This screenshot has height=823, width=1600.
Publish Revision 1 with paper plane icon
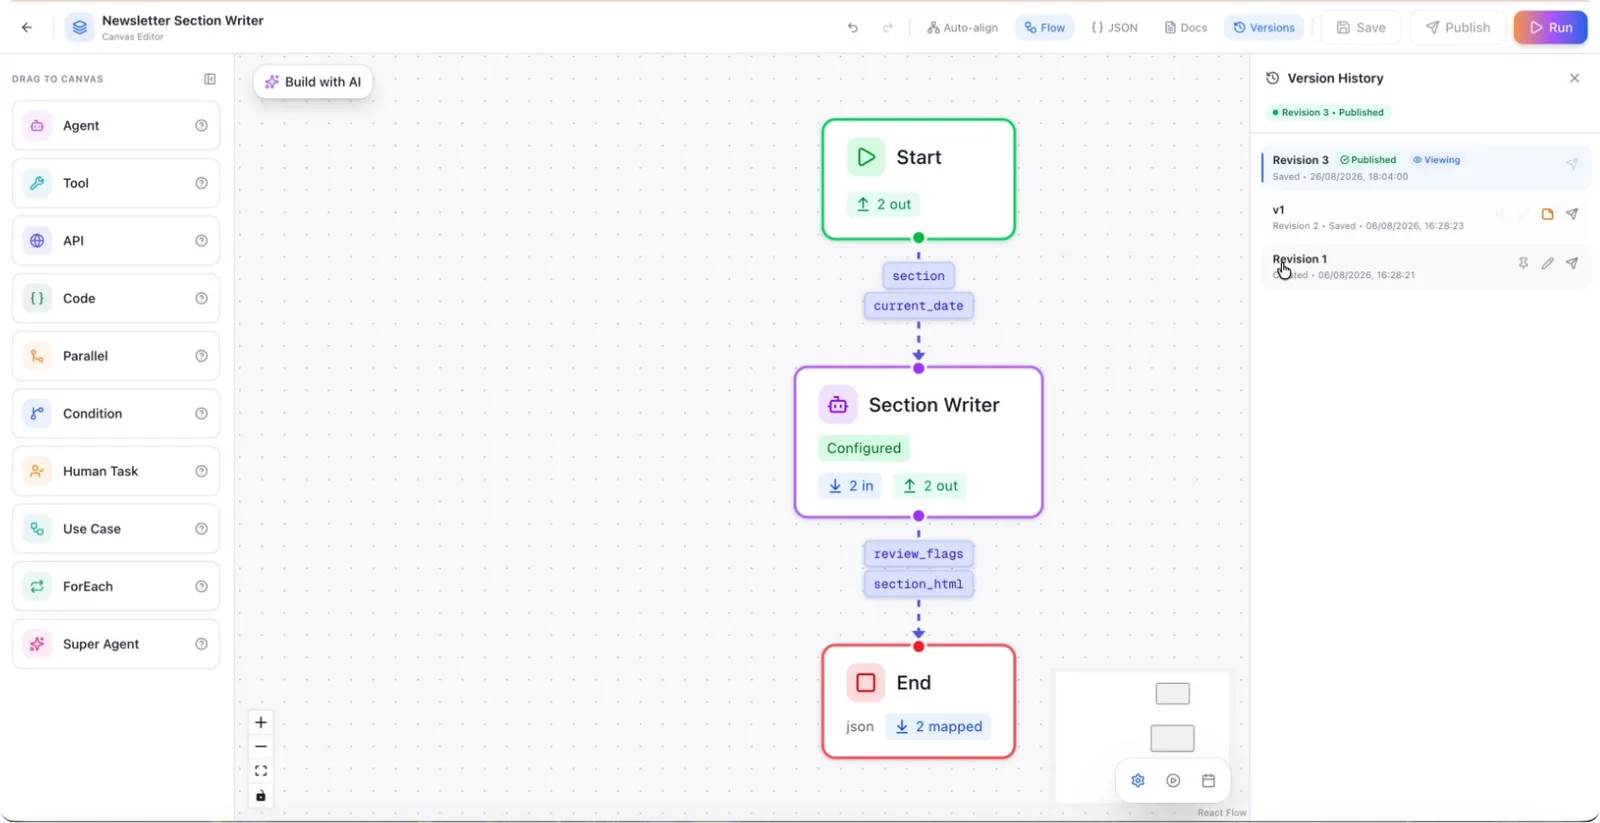click(1572, 263)
